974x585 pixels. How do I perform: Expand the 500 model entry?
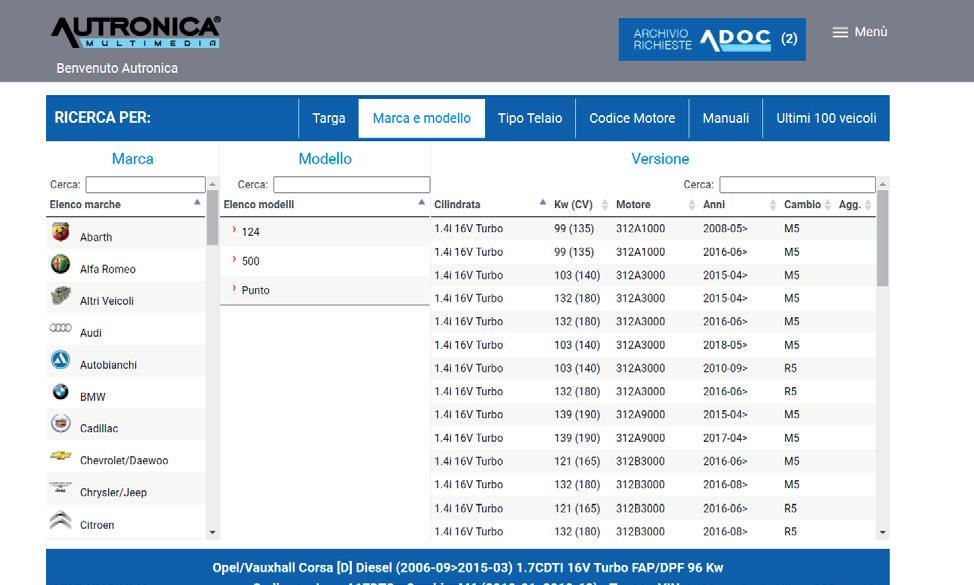[x=325, y=261]
